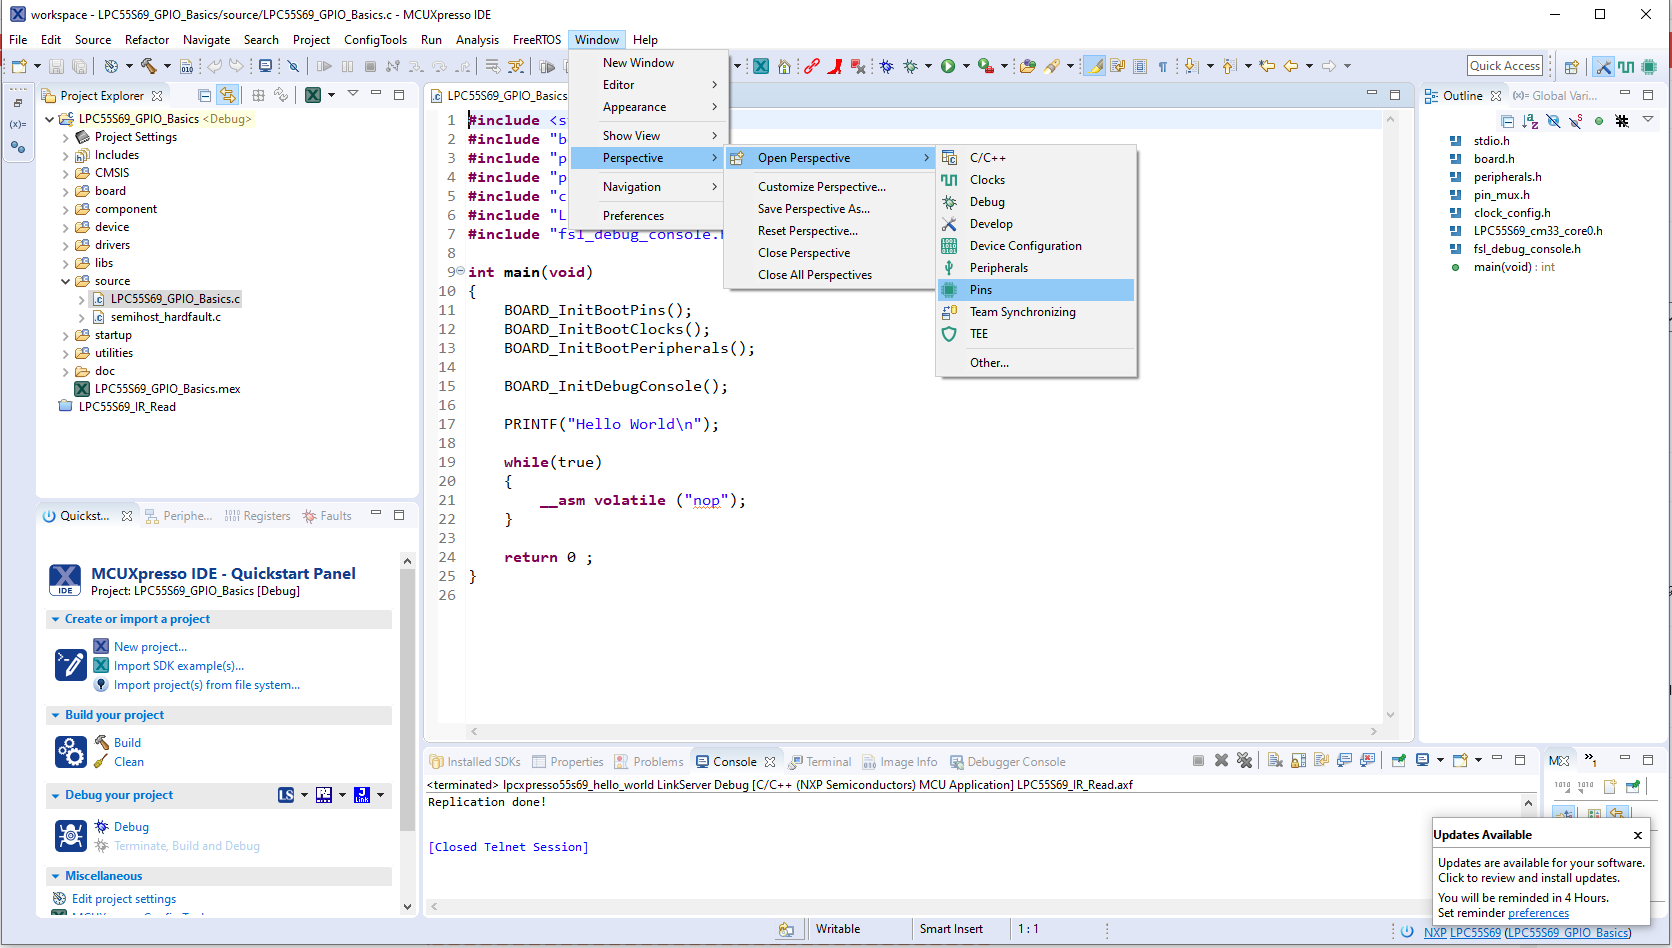Toggle Scroll Lock in Console toolbar
This screenshot has height=948, width=1672.
(x=1298, y=761)
